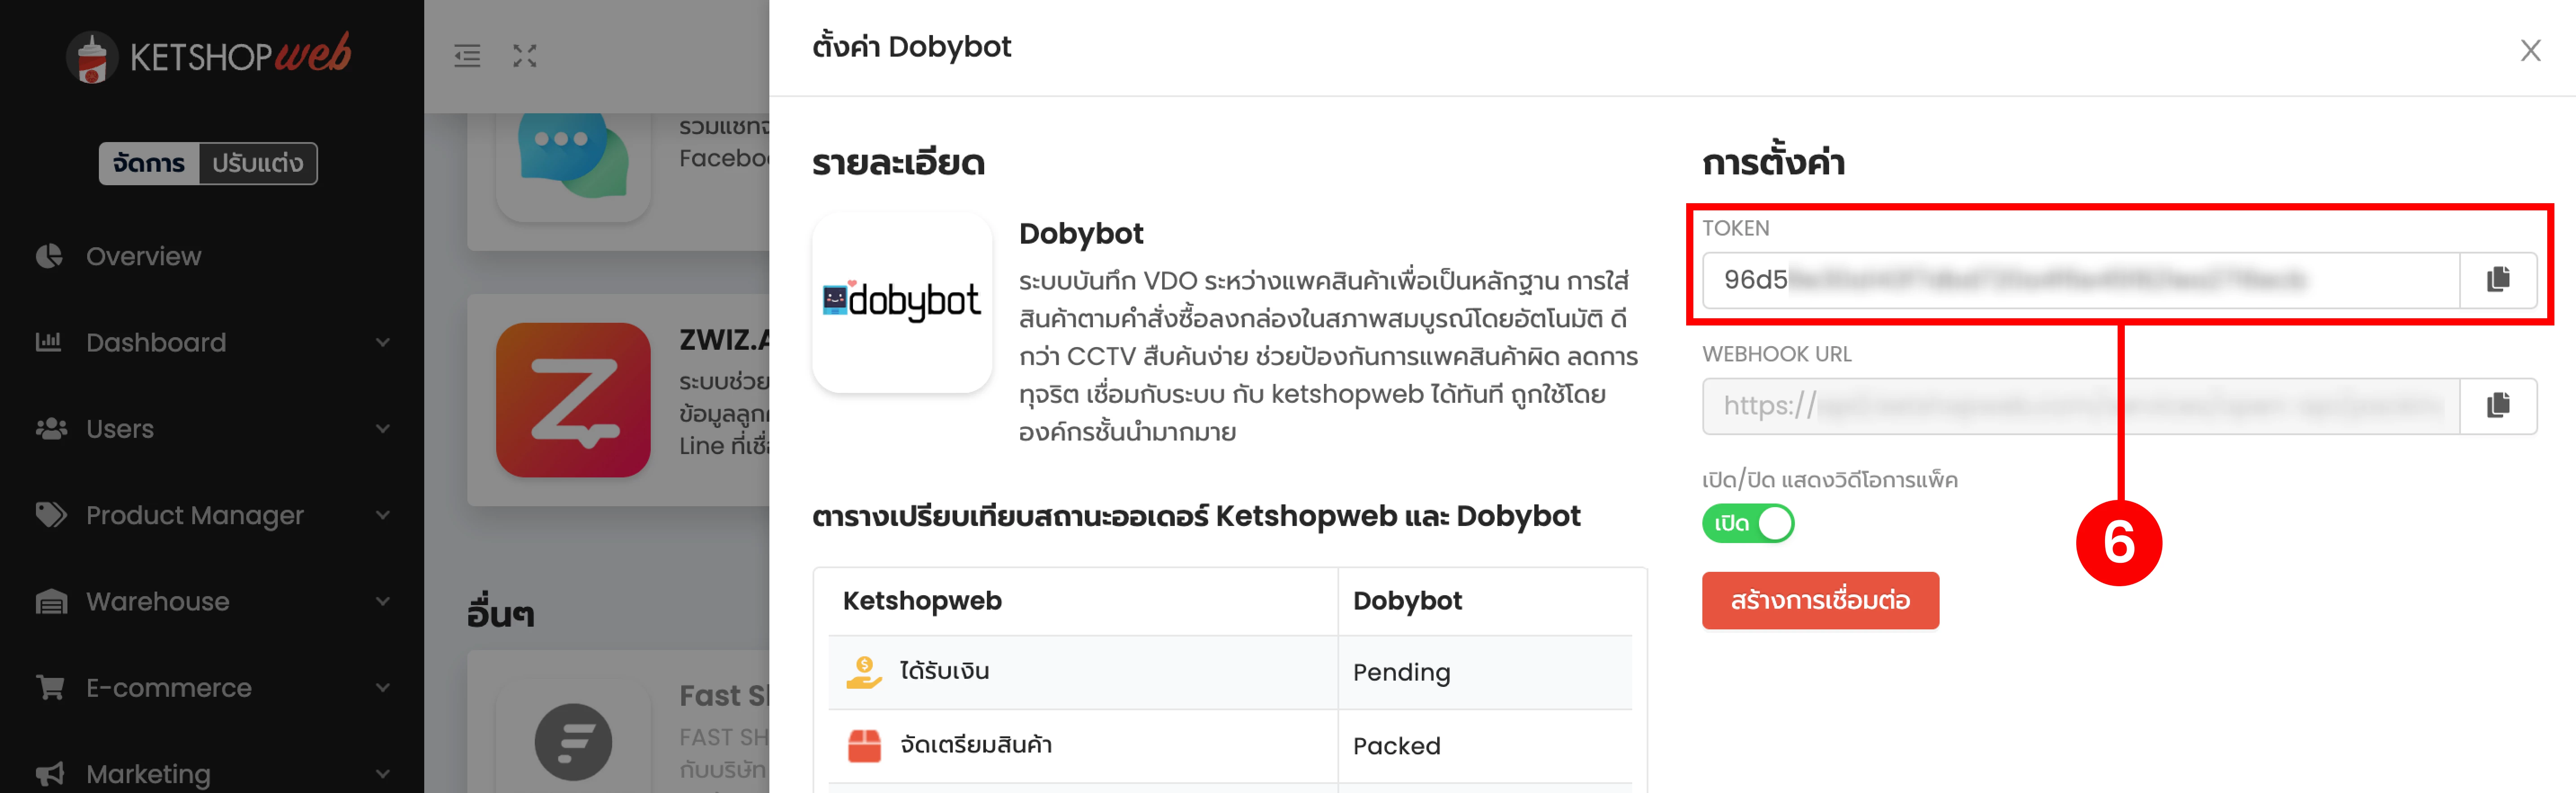Close the Dobybot settings panel
2576x793 pixels.
pos(2530,50)
